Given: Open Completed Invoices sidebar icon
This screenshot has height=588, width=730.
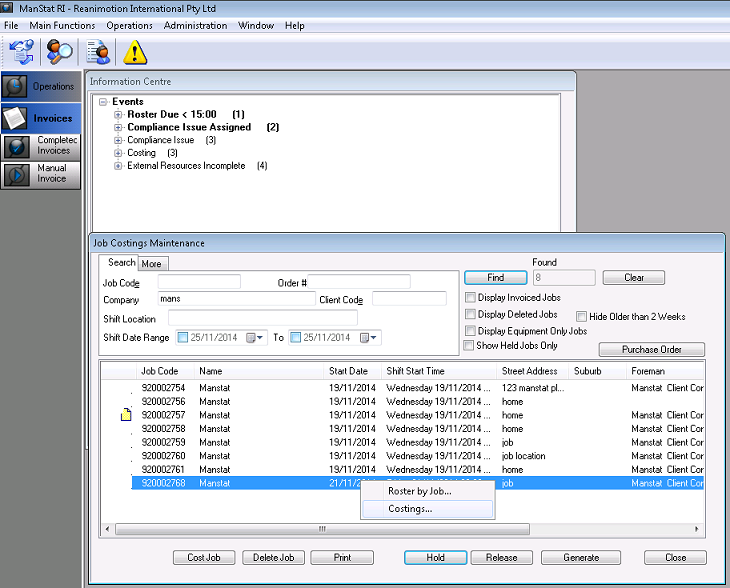Looking at the screenshot, I should tap(17, 147).
